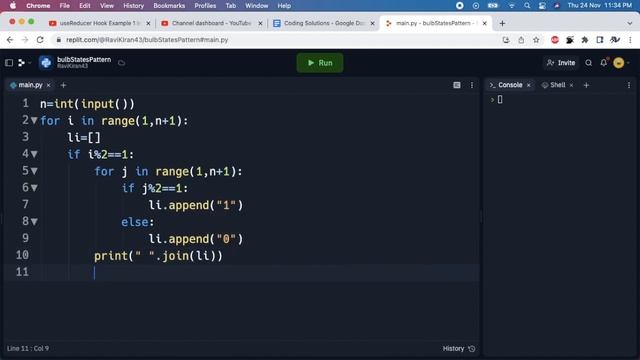Close the main.py editor tab
Screen dimensions: 640x360
pos(49,85)
